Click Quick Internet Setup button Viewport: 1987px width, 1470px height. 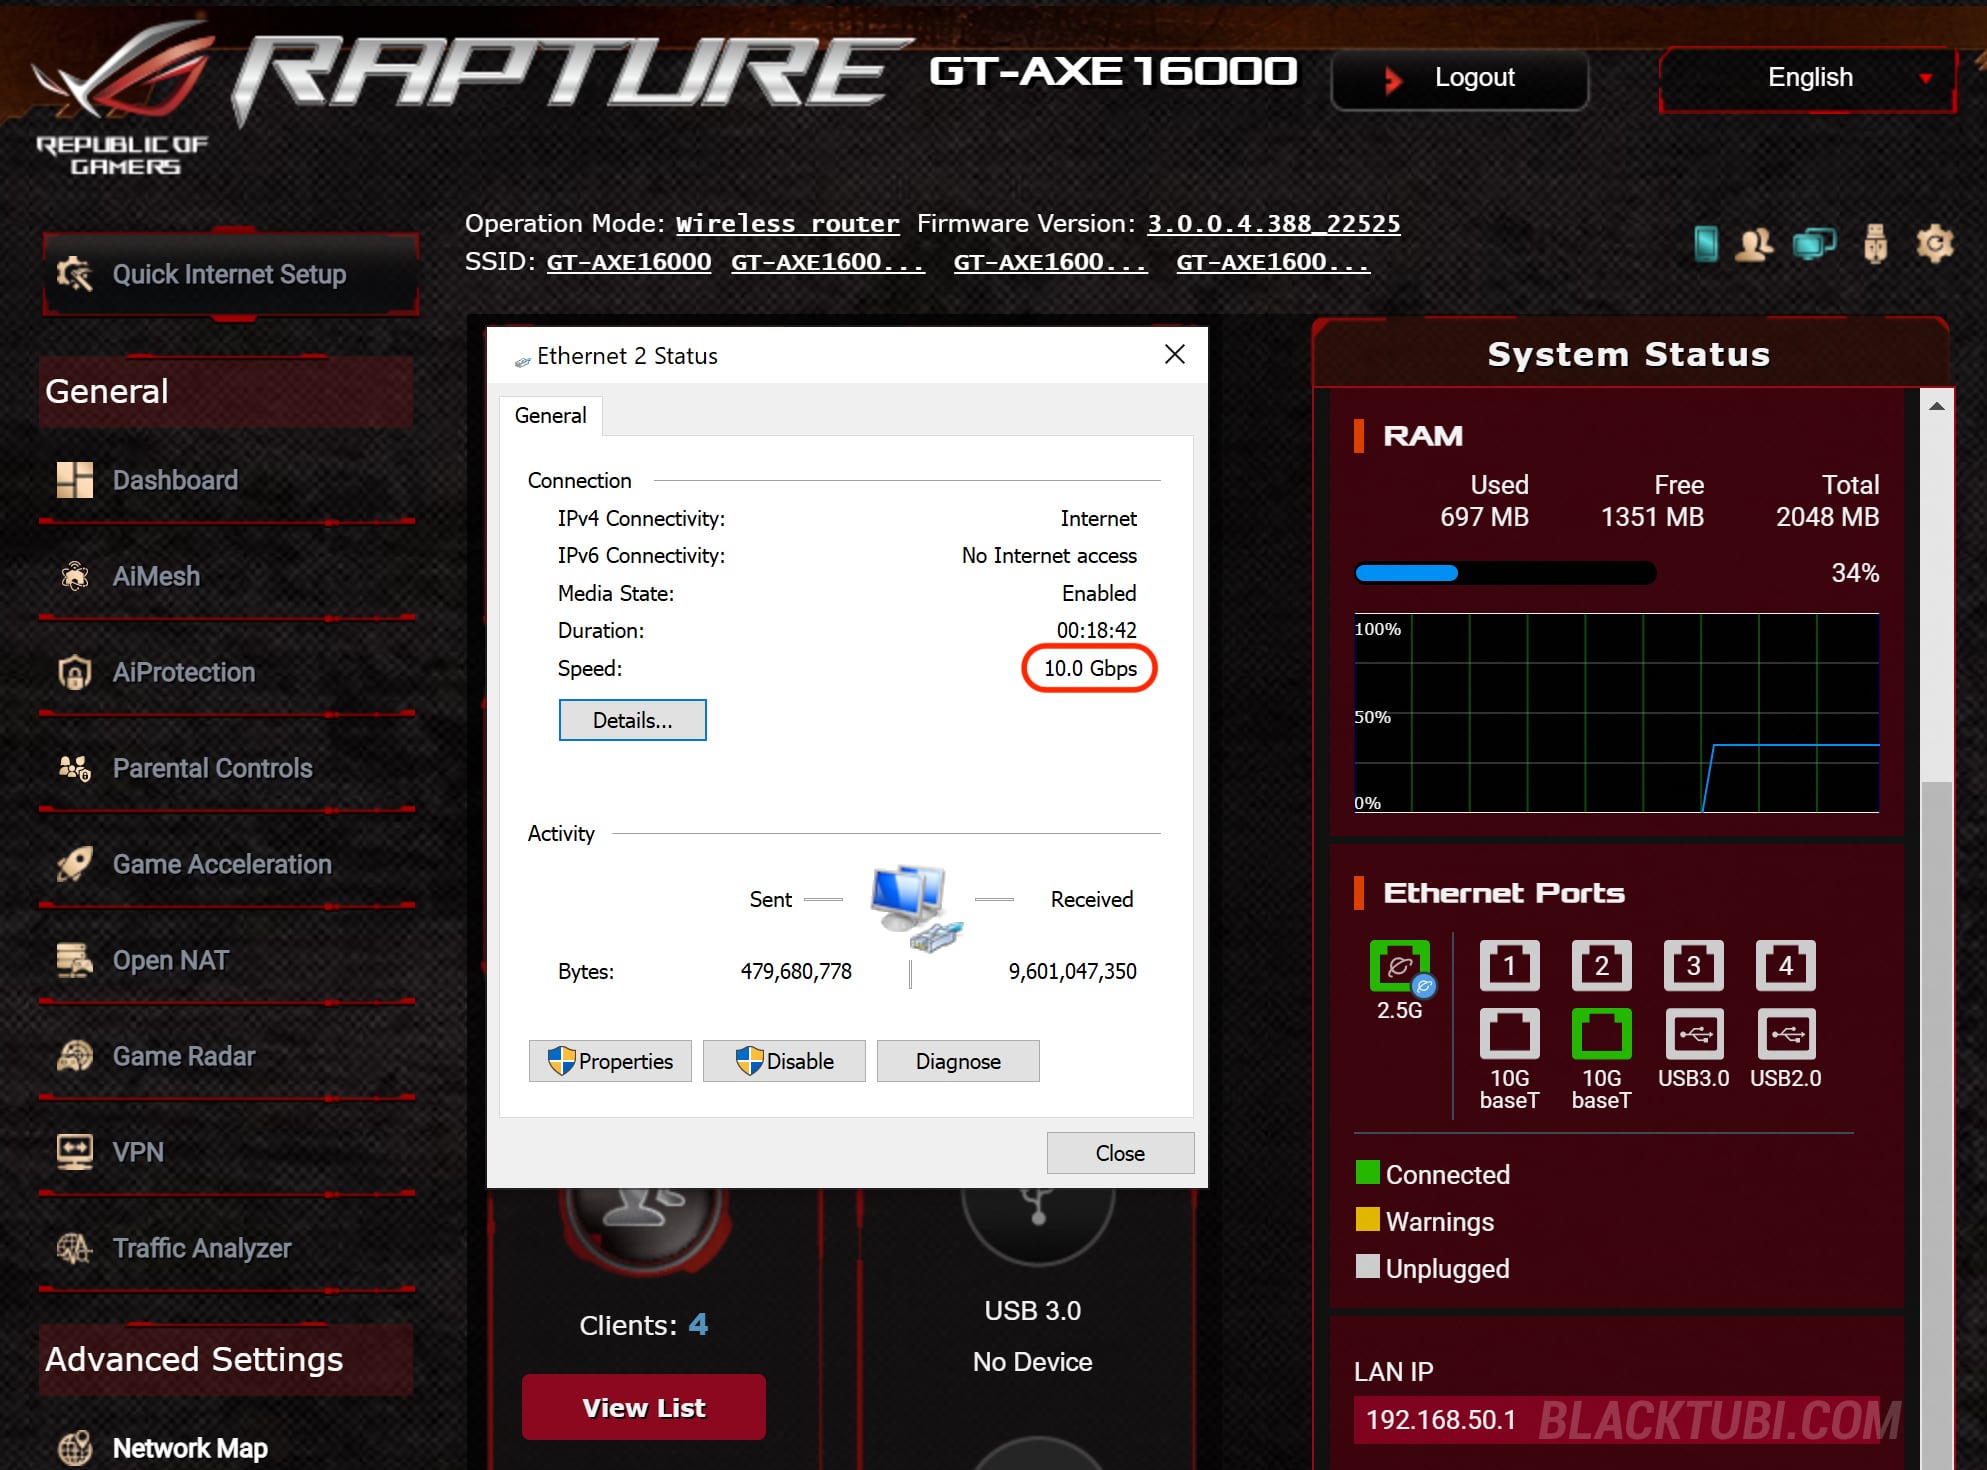point(231,274)
